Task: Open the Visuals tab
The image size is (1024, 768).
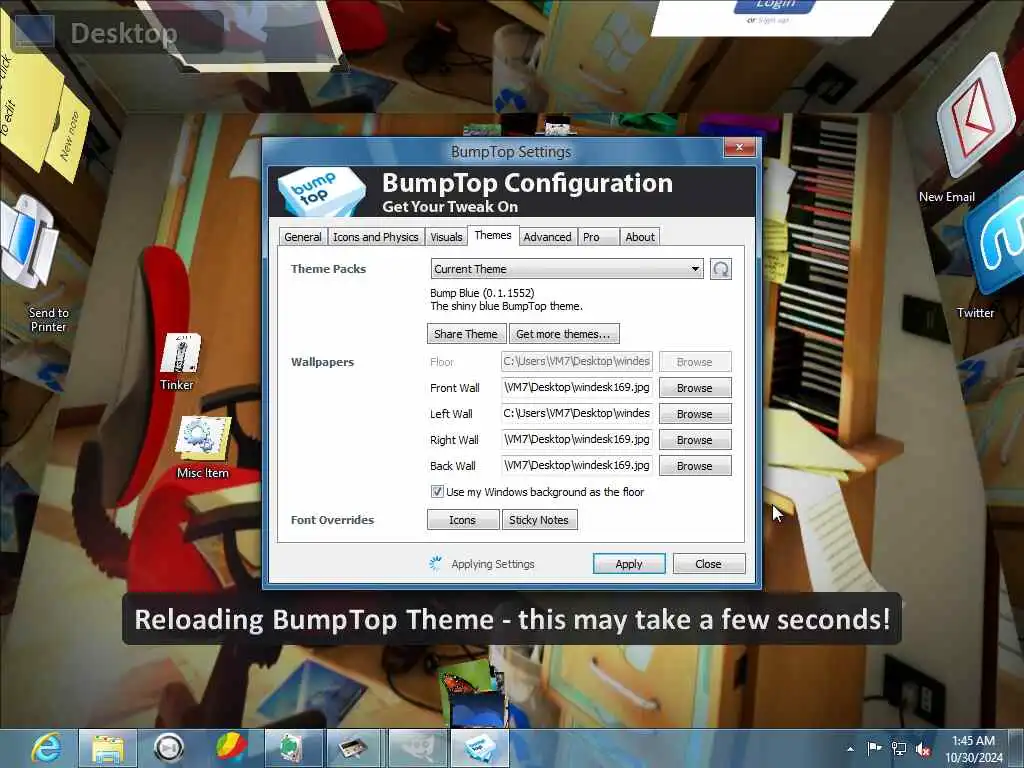Action: coord(446,236)
